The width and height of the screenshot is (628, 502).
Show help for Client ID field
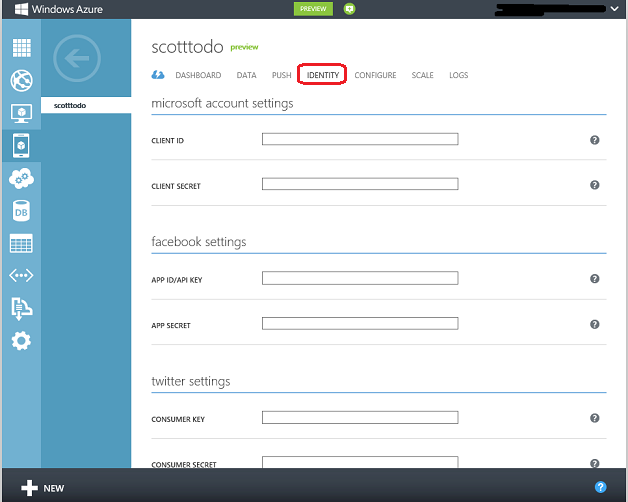click(594, 140)
